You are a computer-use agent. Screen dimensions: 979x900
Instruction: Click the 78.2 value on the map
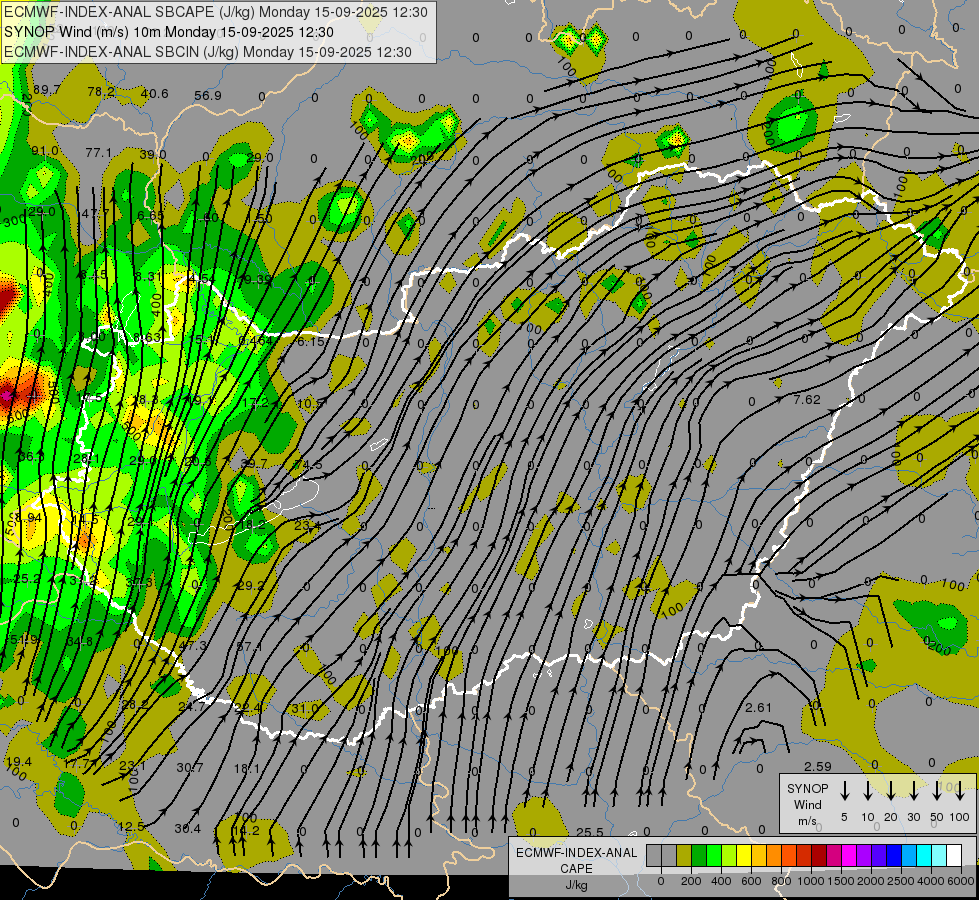click(101, 92)
